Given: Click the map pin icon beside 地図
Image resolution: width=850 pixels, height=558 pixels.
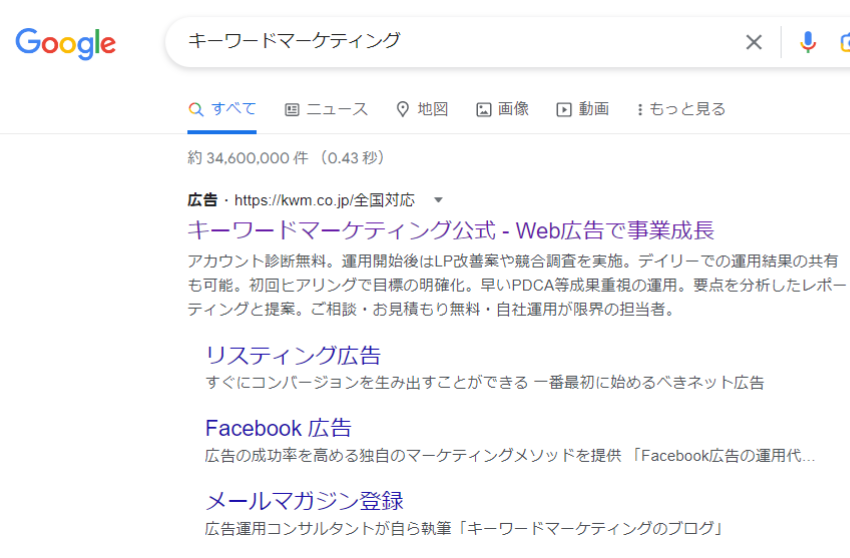Looking at the screenshot, I should tap(402, 110).
